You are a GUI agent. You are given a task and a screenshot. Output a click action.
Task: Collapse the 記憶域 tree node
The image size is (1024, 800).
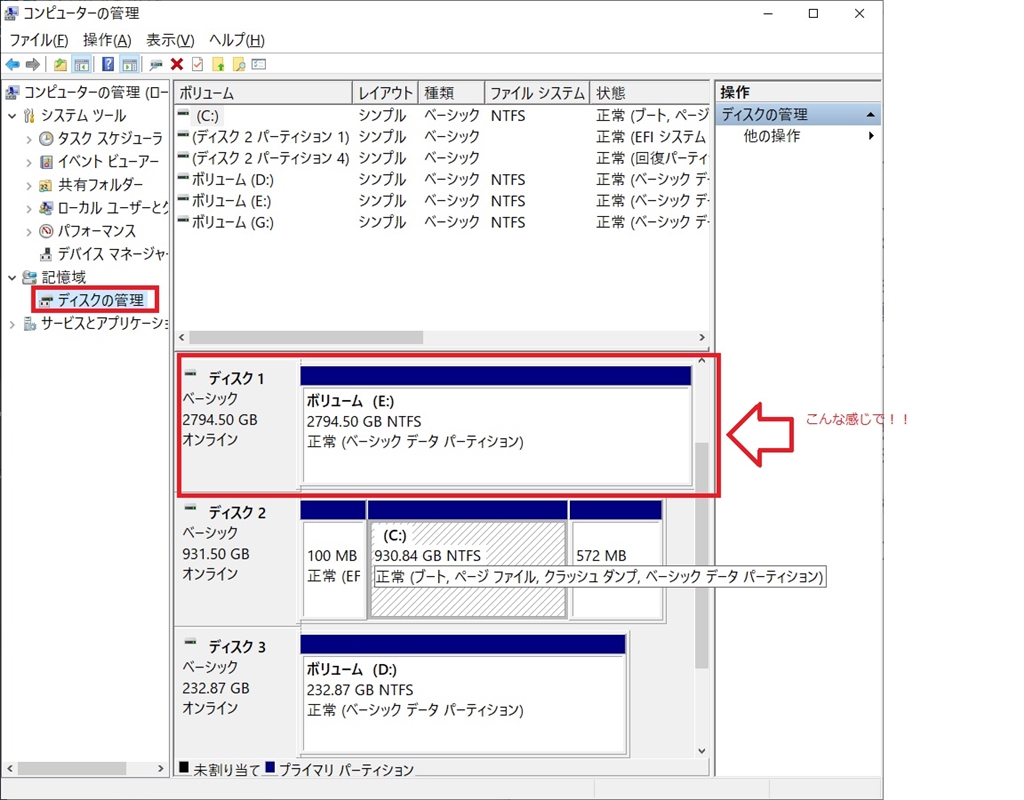(x=12, y=278)
